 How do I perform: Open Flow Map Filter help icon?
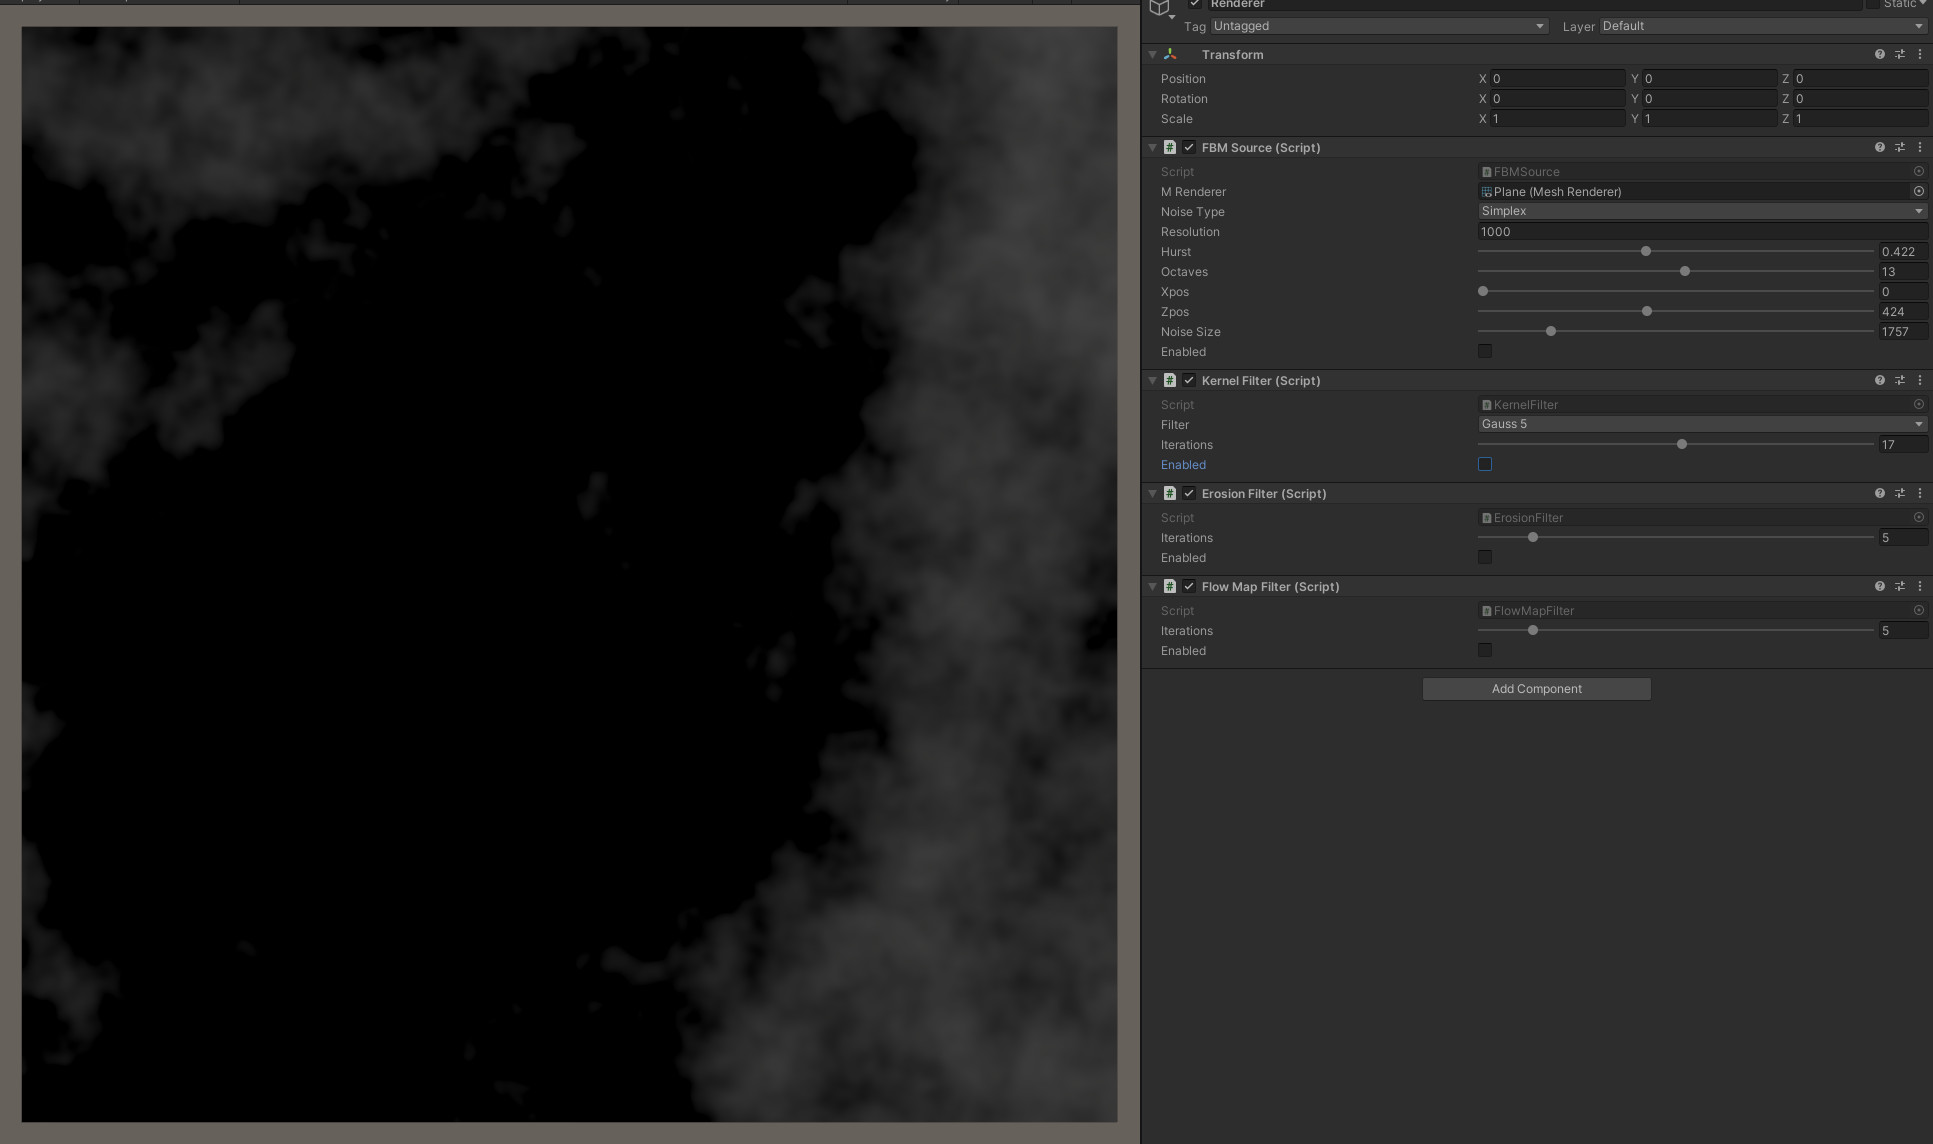click(1879, 586)
